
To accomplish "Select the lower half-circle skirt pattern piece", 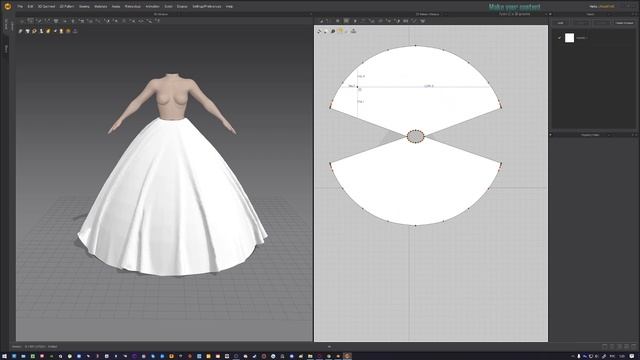I will tap(416, 184).
